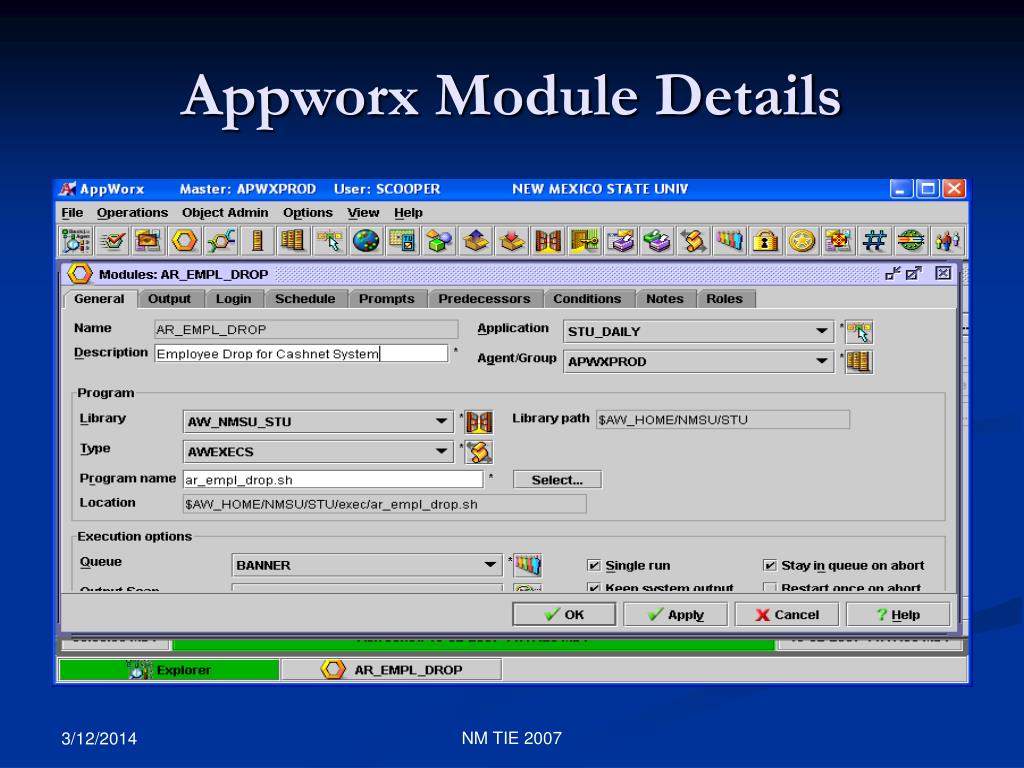Click the scroll program types toolbar icon
The width and height of the screenshot is (1024, 768).
[x=694, y=241]
